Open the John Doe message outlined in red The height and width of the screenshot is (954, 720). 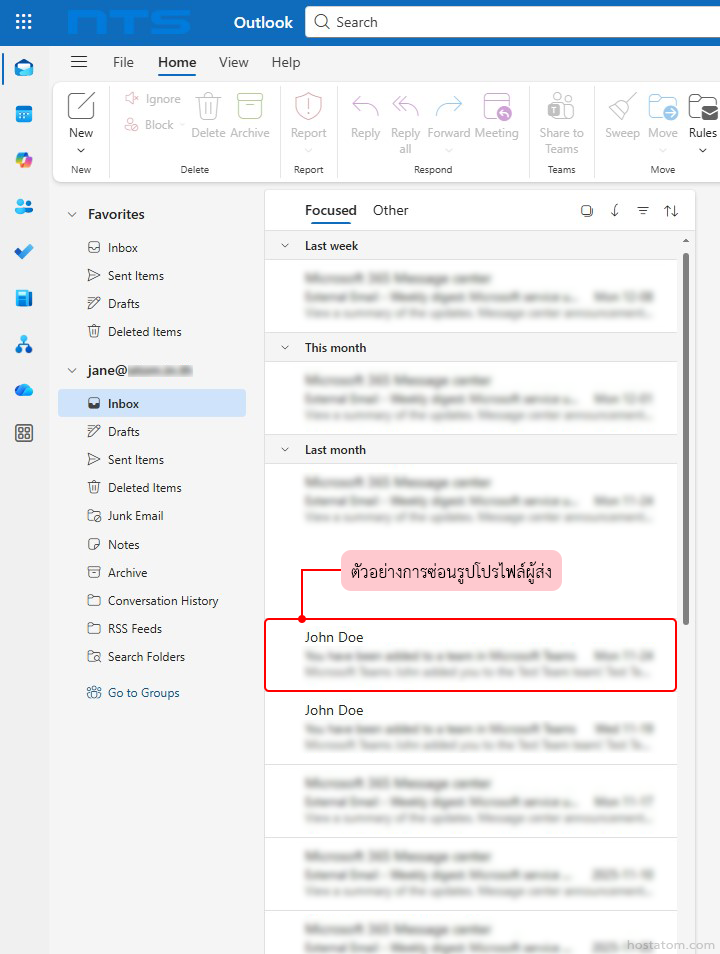470,655
